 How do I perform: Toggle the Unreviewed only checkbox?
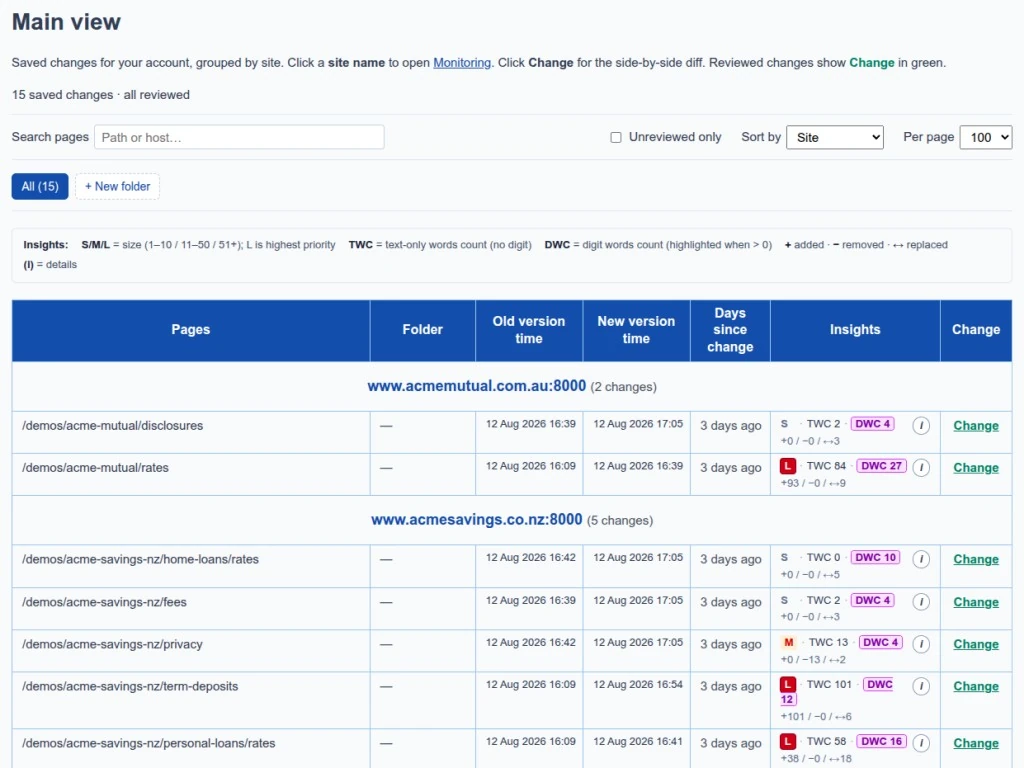tap(616, 137)
